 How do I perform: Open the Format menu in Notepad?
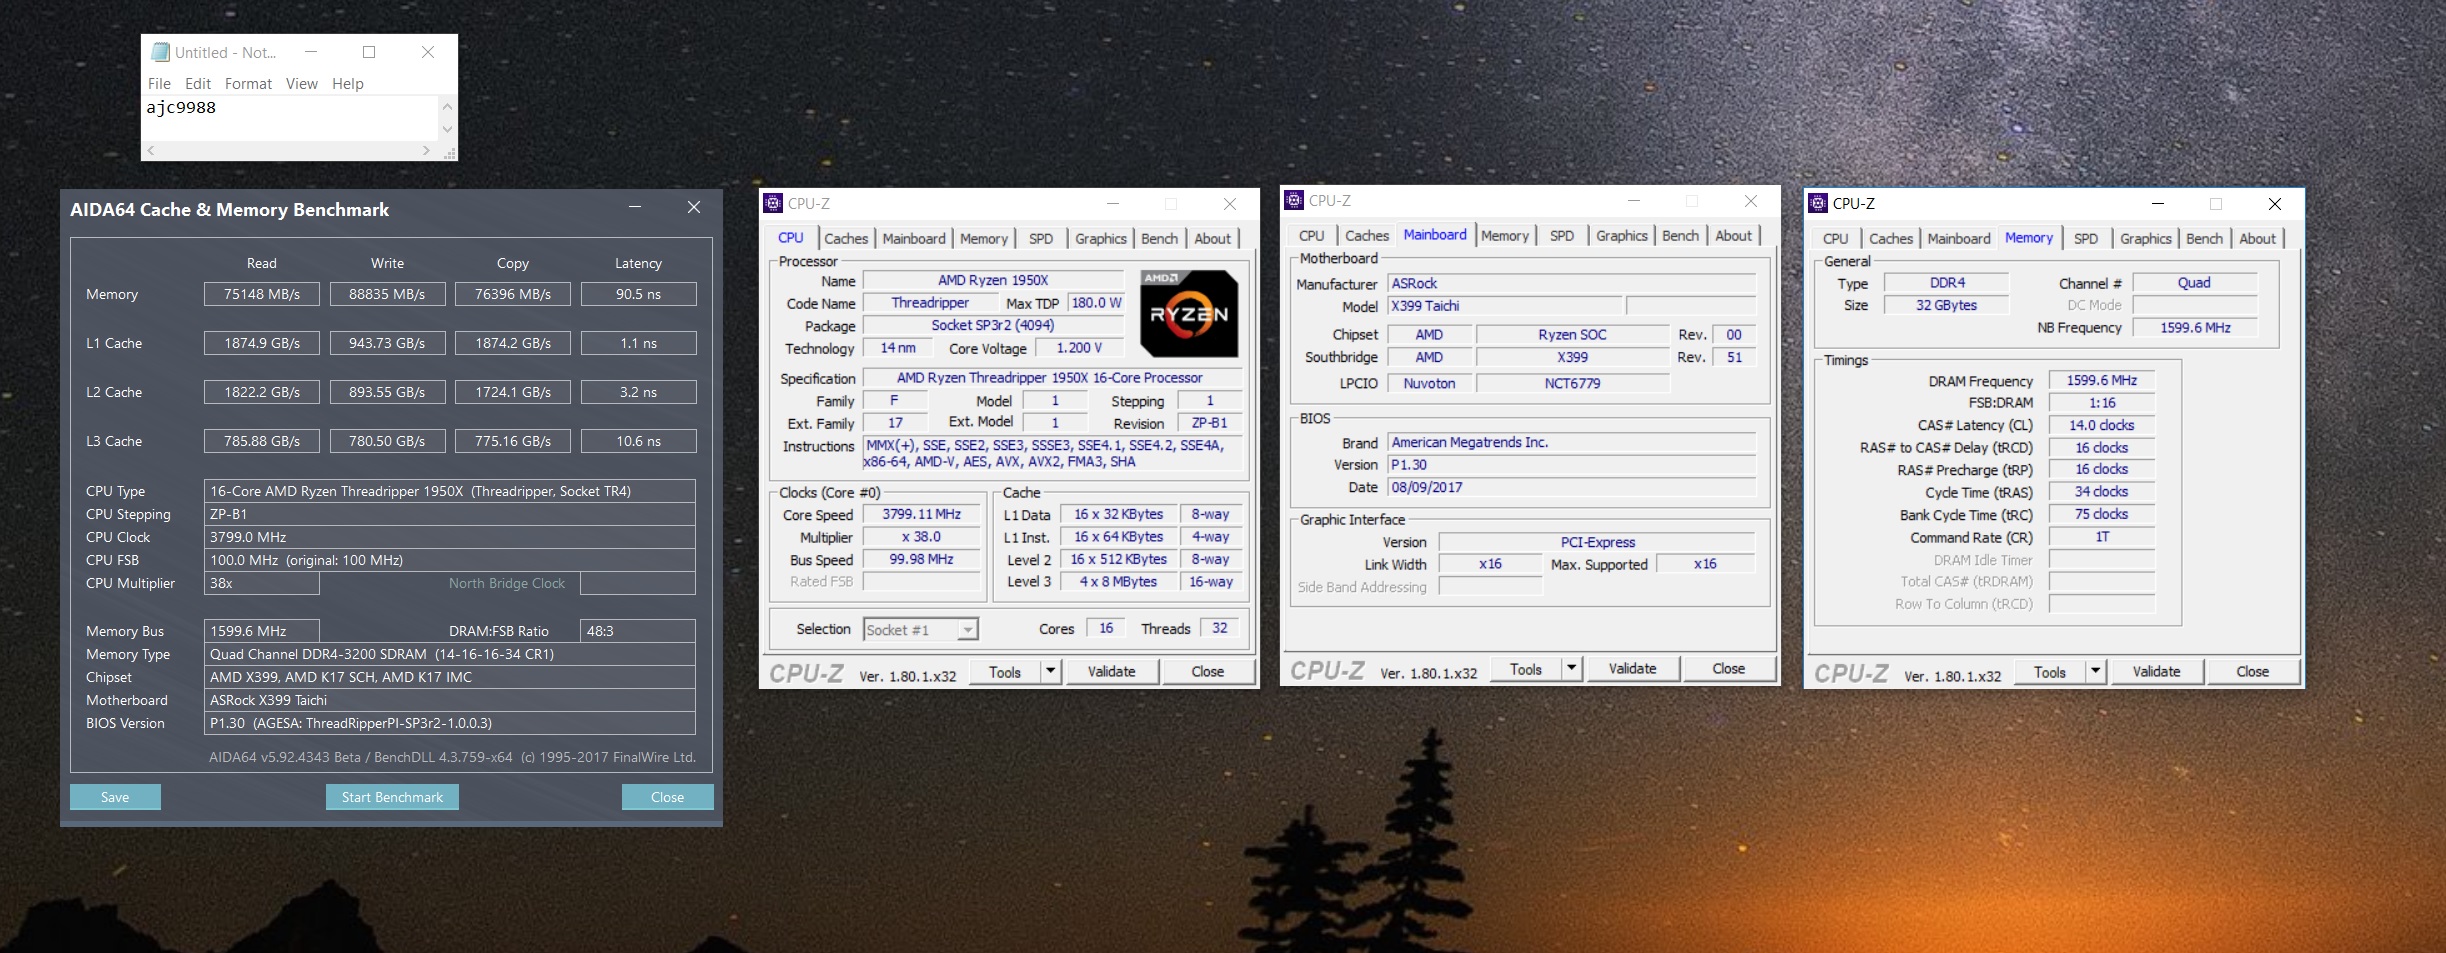(x=248, y=84)
